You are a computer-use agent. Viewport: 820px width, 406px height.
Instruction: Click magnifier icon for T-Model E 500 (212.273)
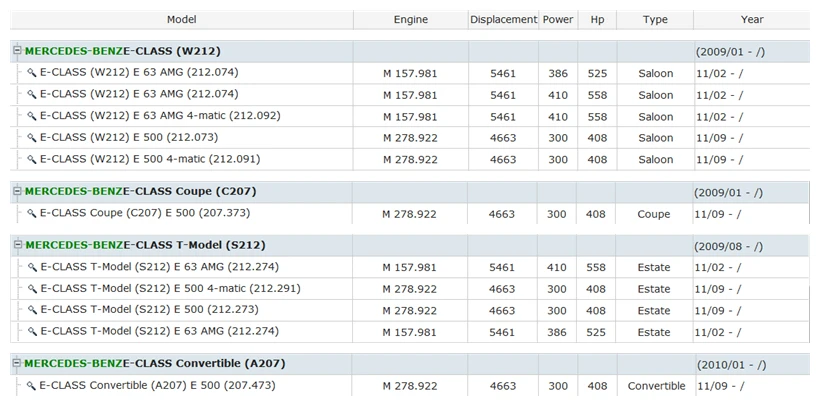[32, 310]
